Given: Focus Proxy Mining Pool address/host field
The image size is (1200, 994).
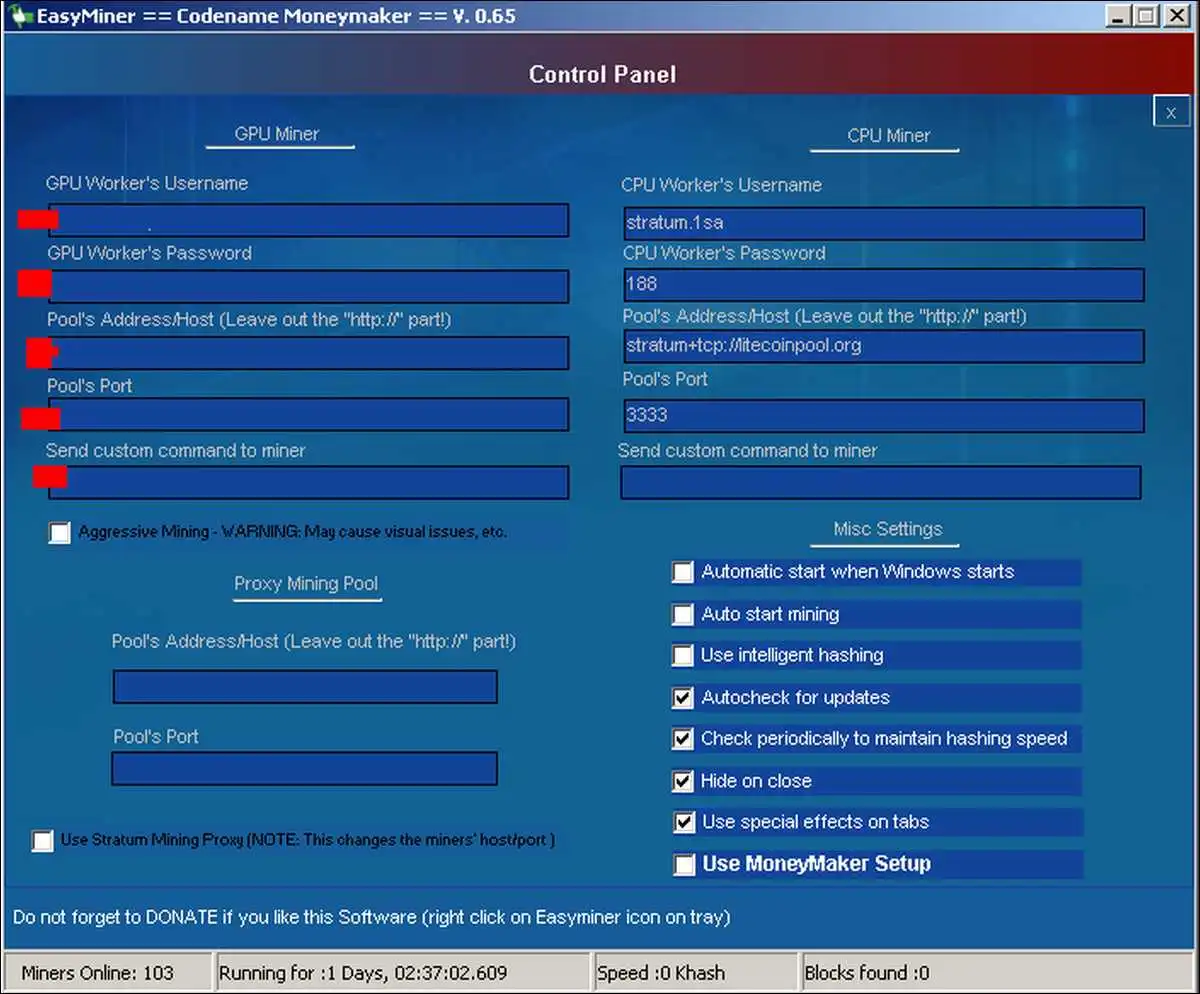Looking at the screenshot, I should pyautogui.click(x=305, y=687).
